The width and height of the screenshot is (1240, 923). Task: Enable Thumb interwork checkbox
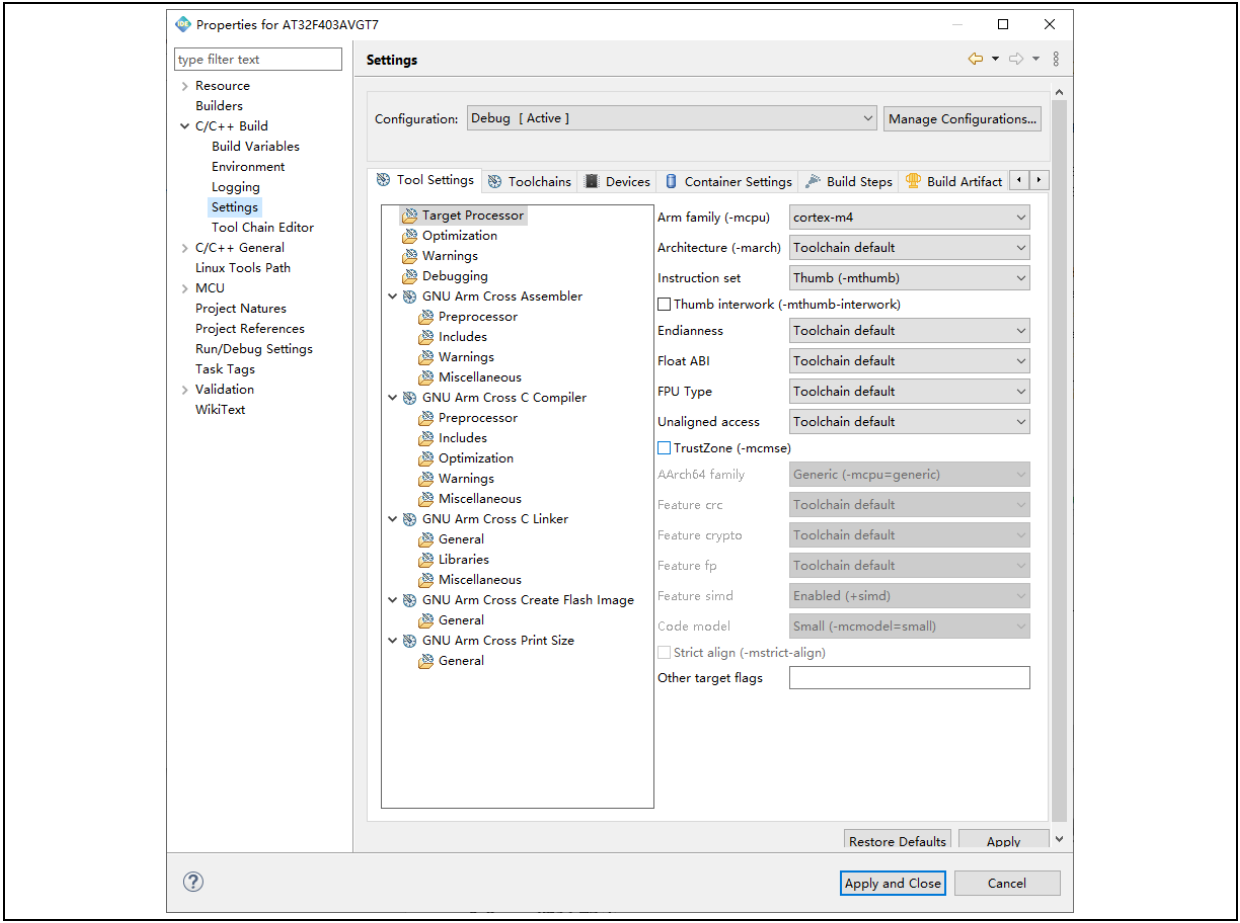tap(664, 304)
